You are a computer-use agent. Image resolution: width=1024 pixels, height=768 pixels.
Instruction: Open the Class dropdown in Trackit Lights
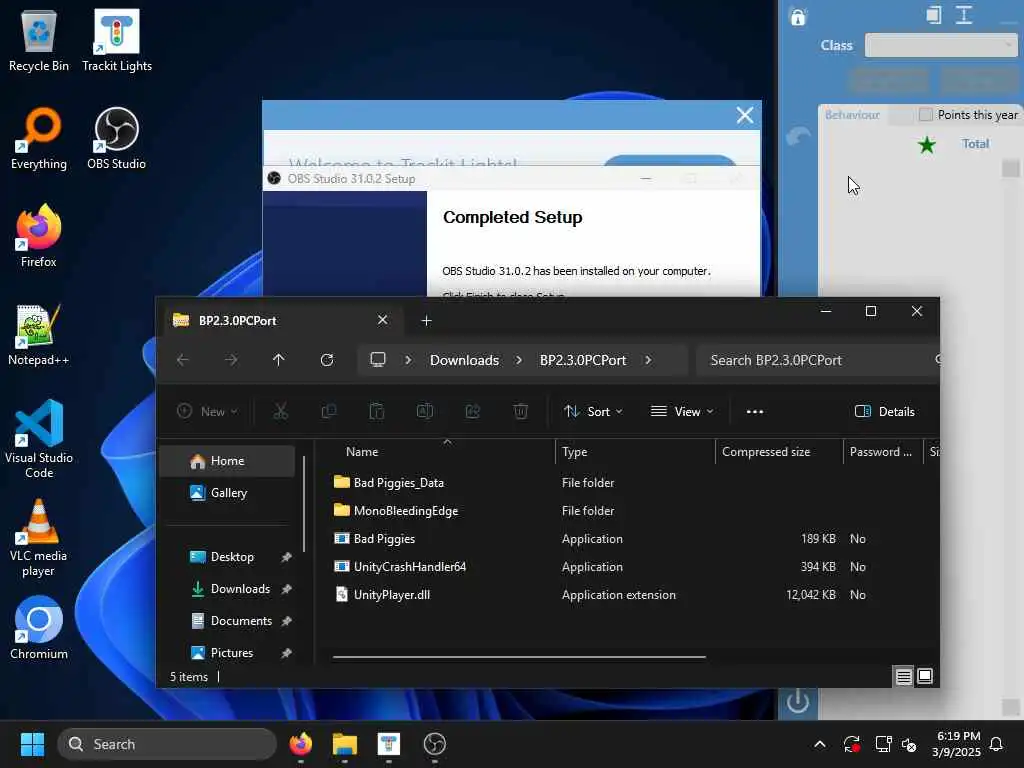click(940, 46)
